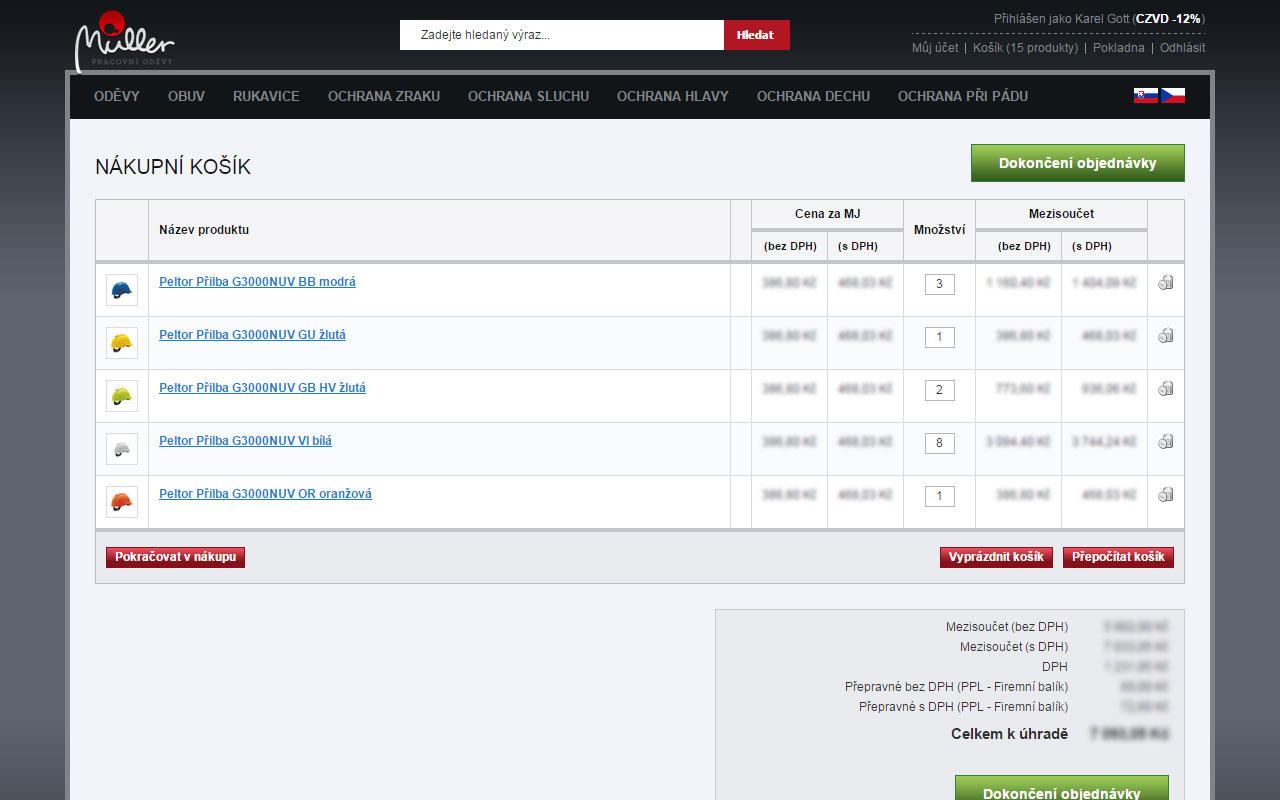Screen dimensions: 1280x800
Task: Log out via Odhlásit
Action: click(1183, 48)
